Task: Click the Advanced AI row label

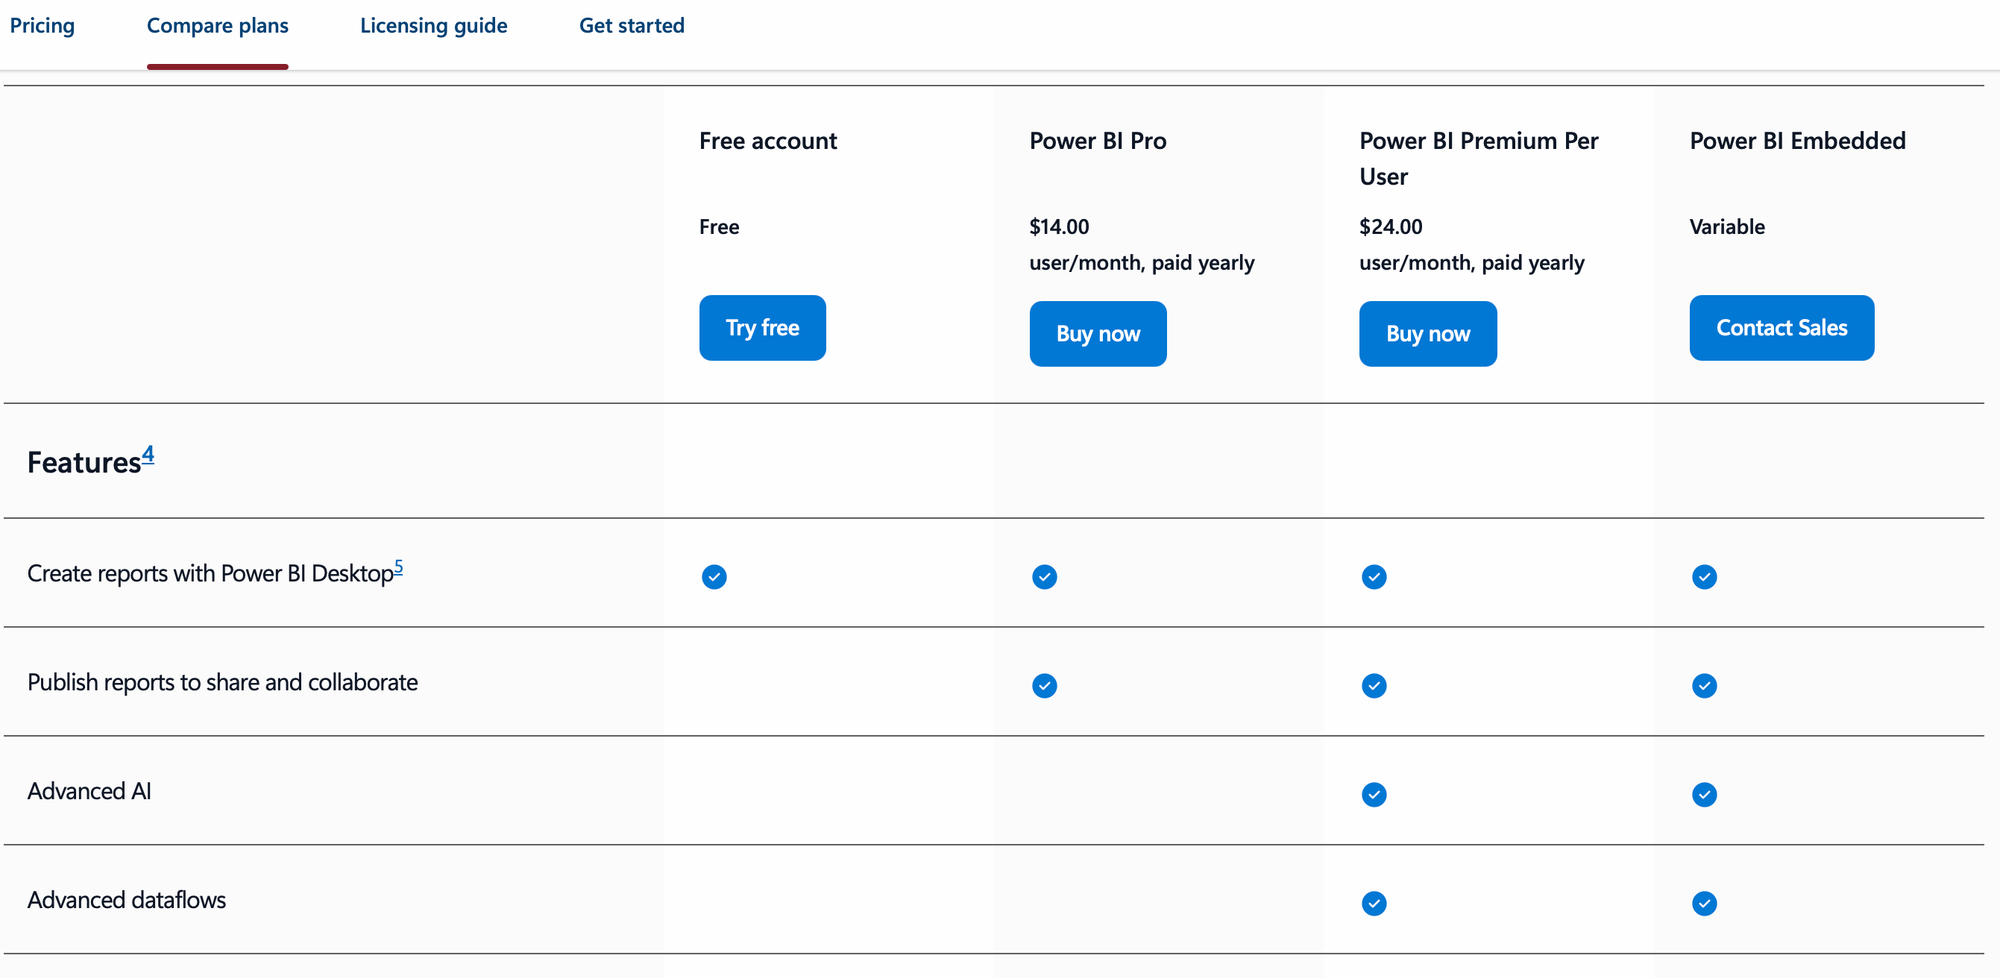Action: pos(89,792)
